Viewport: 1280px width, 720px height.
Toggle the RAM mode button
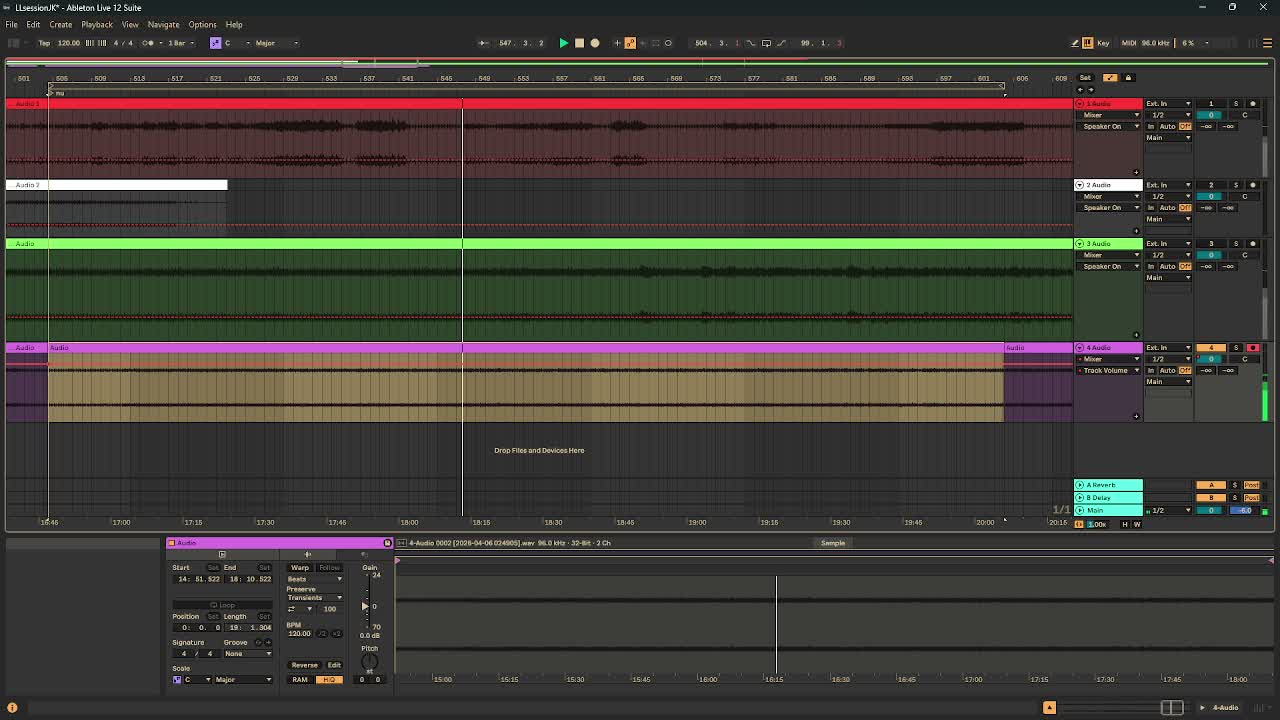(x=300, y=680)
